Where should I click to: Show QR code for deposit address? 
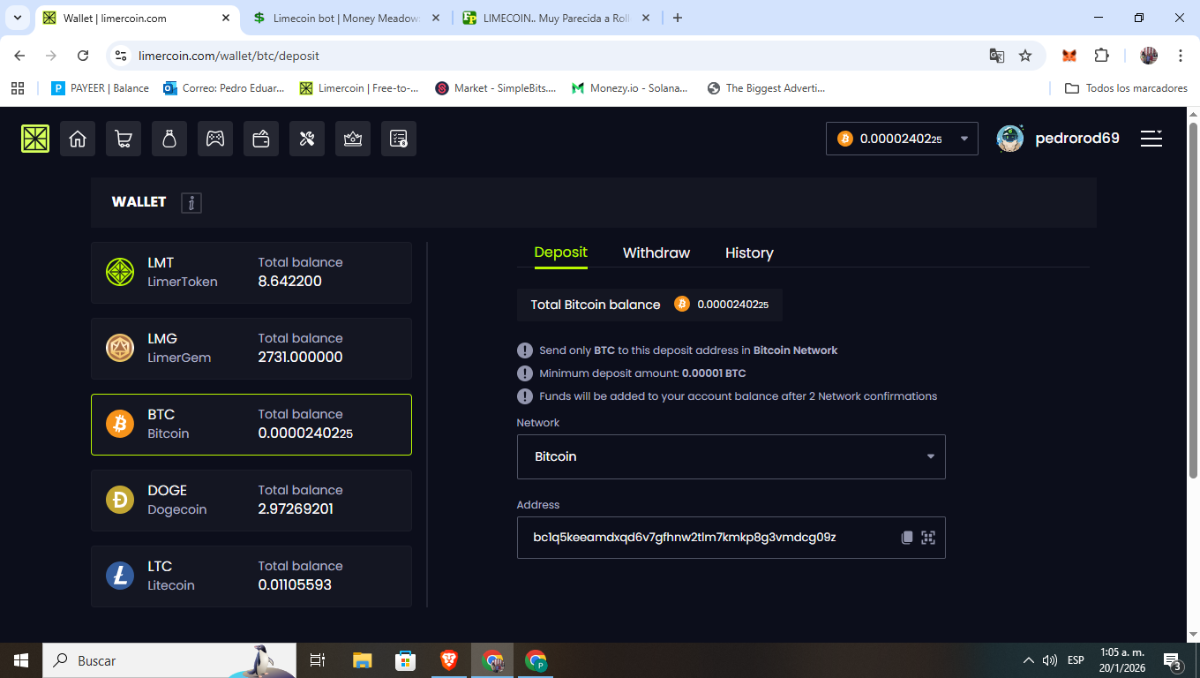click(x=928, y=537)
